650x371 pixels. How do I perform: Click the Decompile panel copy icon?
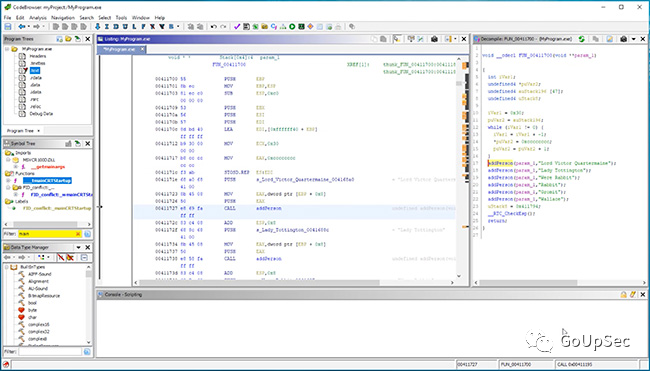coord(595,39)
